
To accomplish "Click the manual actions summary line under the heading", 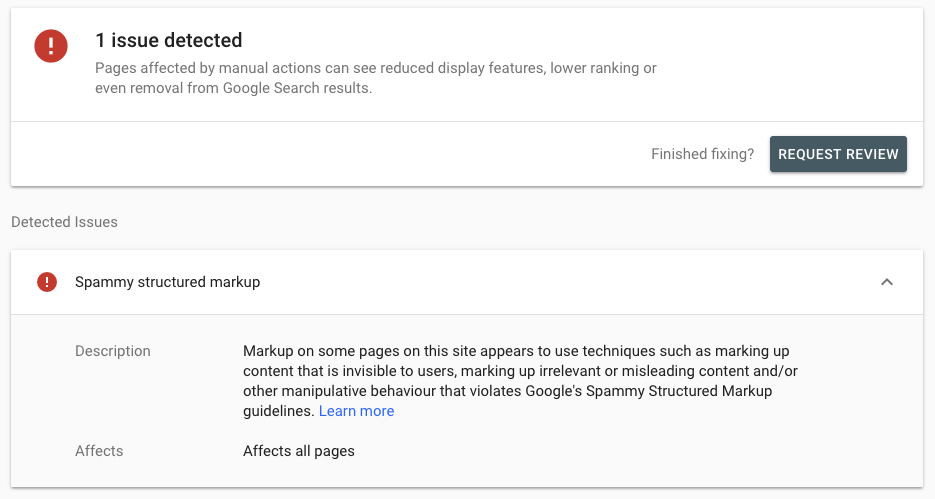I will 376,68.
